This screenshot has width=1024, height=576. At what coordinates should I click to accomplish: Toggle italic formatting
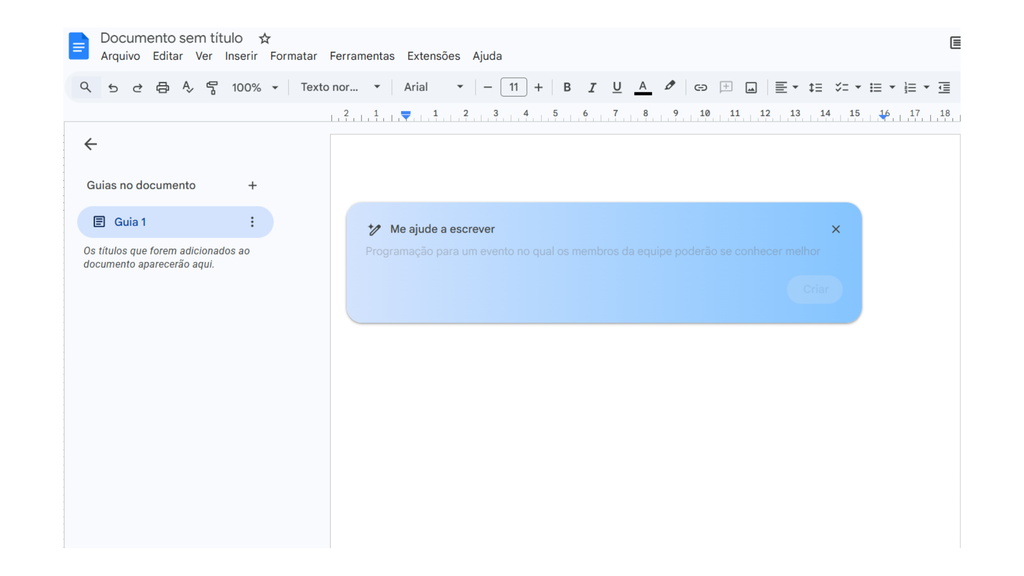pyautogui.click(x=592, y=87)
